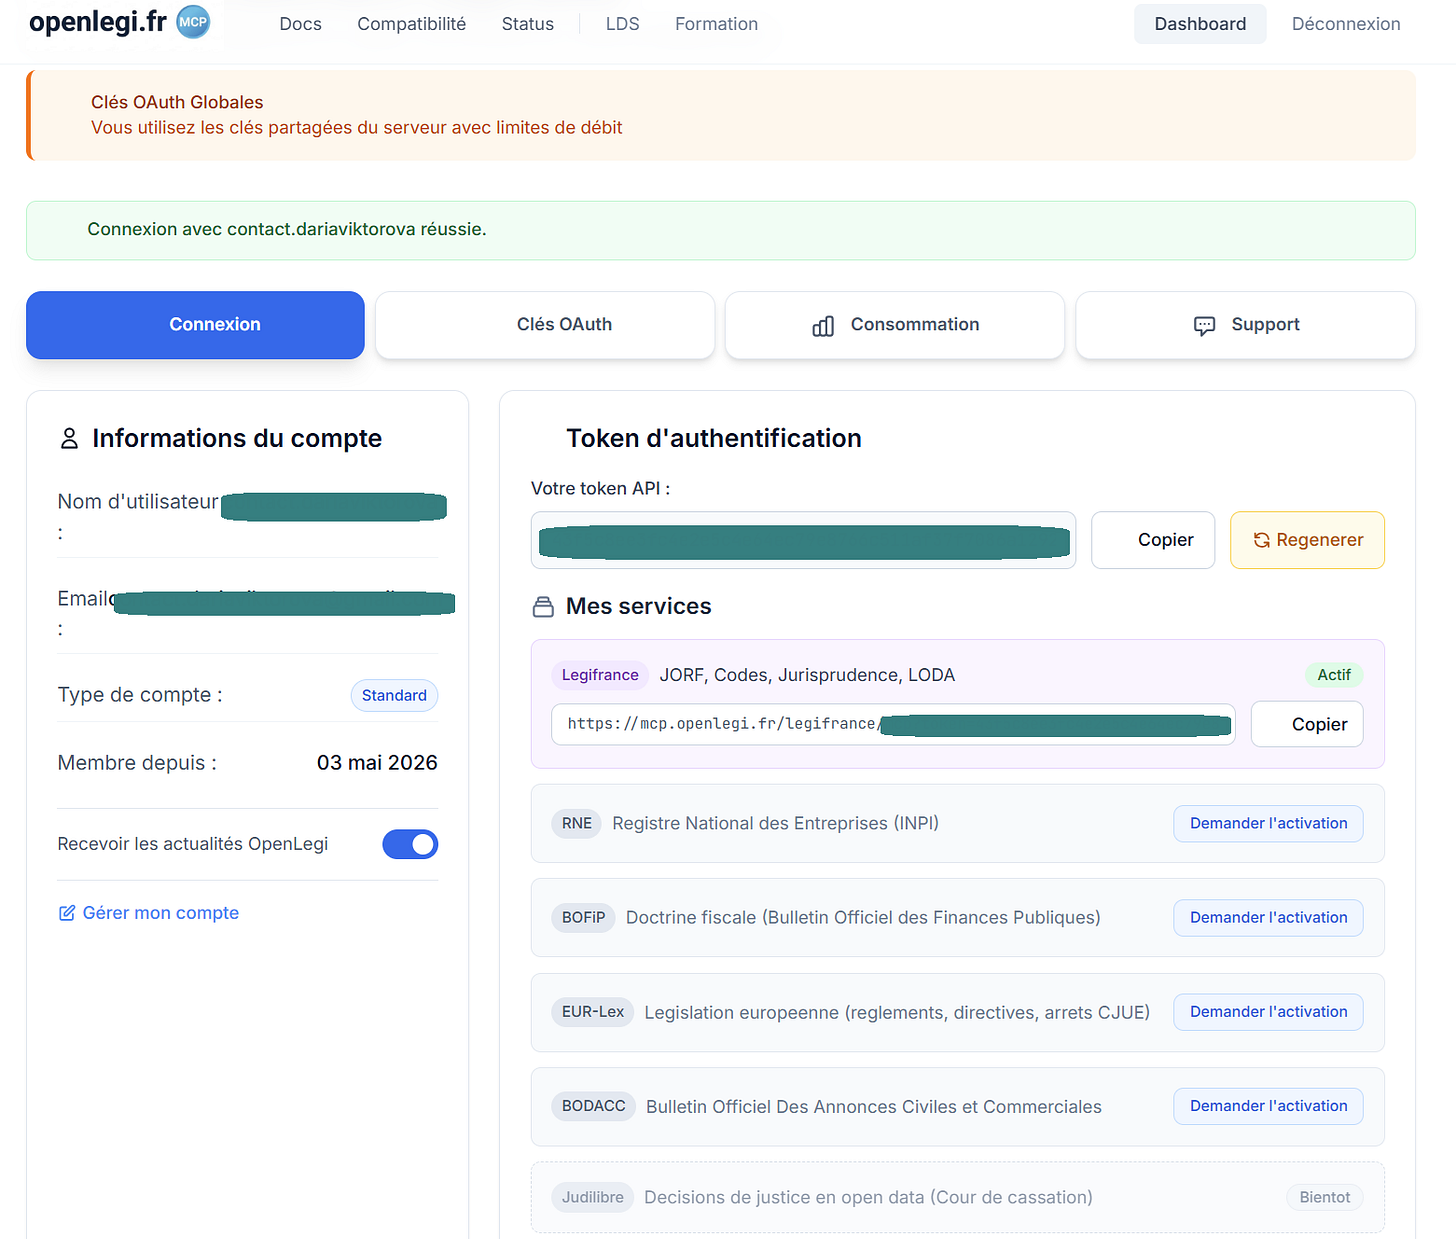Toggle Recevoir les actualités OpenLegi switch
The image size is (1456, 1239).
point(410,844)
